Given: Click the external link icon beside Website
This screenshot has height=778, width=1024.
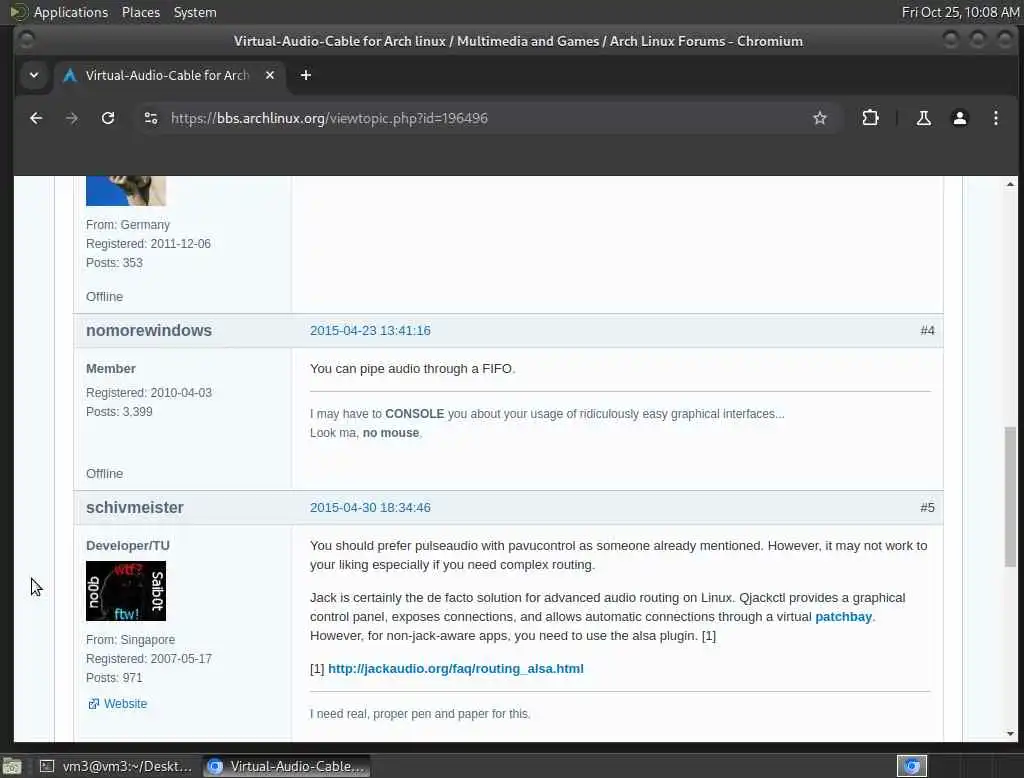Looking at the screenshot, I should click(x=93, y=704).
